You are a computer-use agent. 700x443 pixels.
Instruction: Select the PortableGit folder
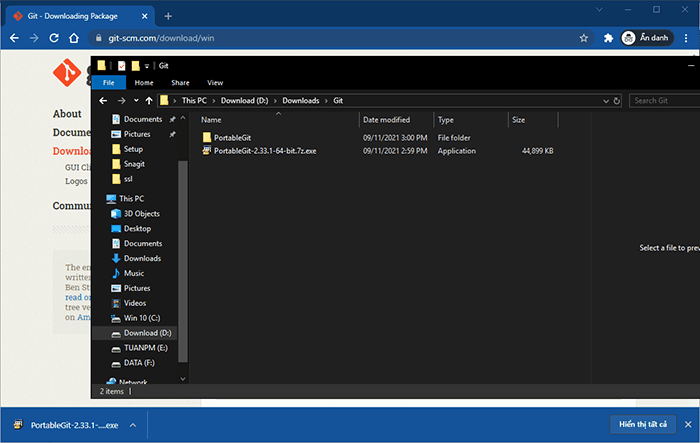(x=234, y=137)
